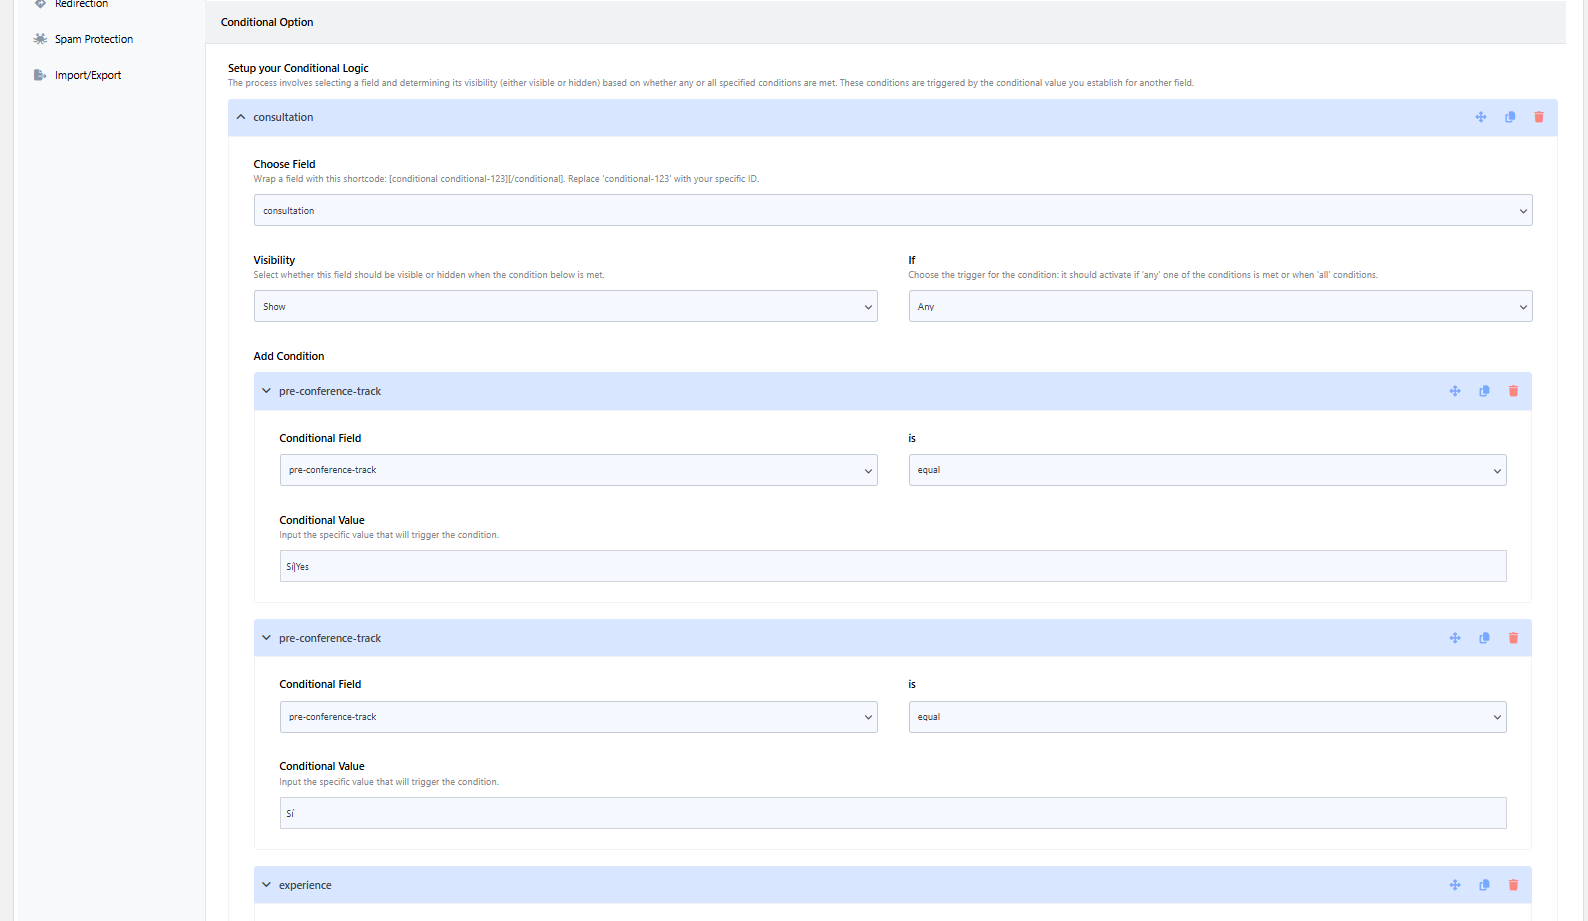The width and height of the screenshot is (1588, 921).
Task: Open first condition's equal operator dropdown
Action: [x=1206, y=470]
